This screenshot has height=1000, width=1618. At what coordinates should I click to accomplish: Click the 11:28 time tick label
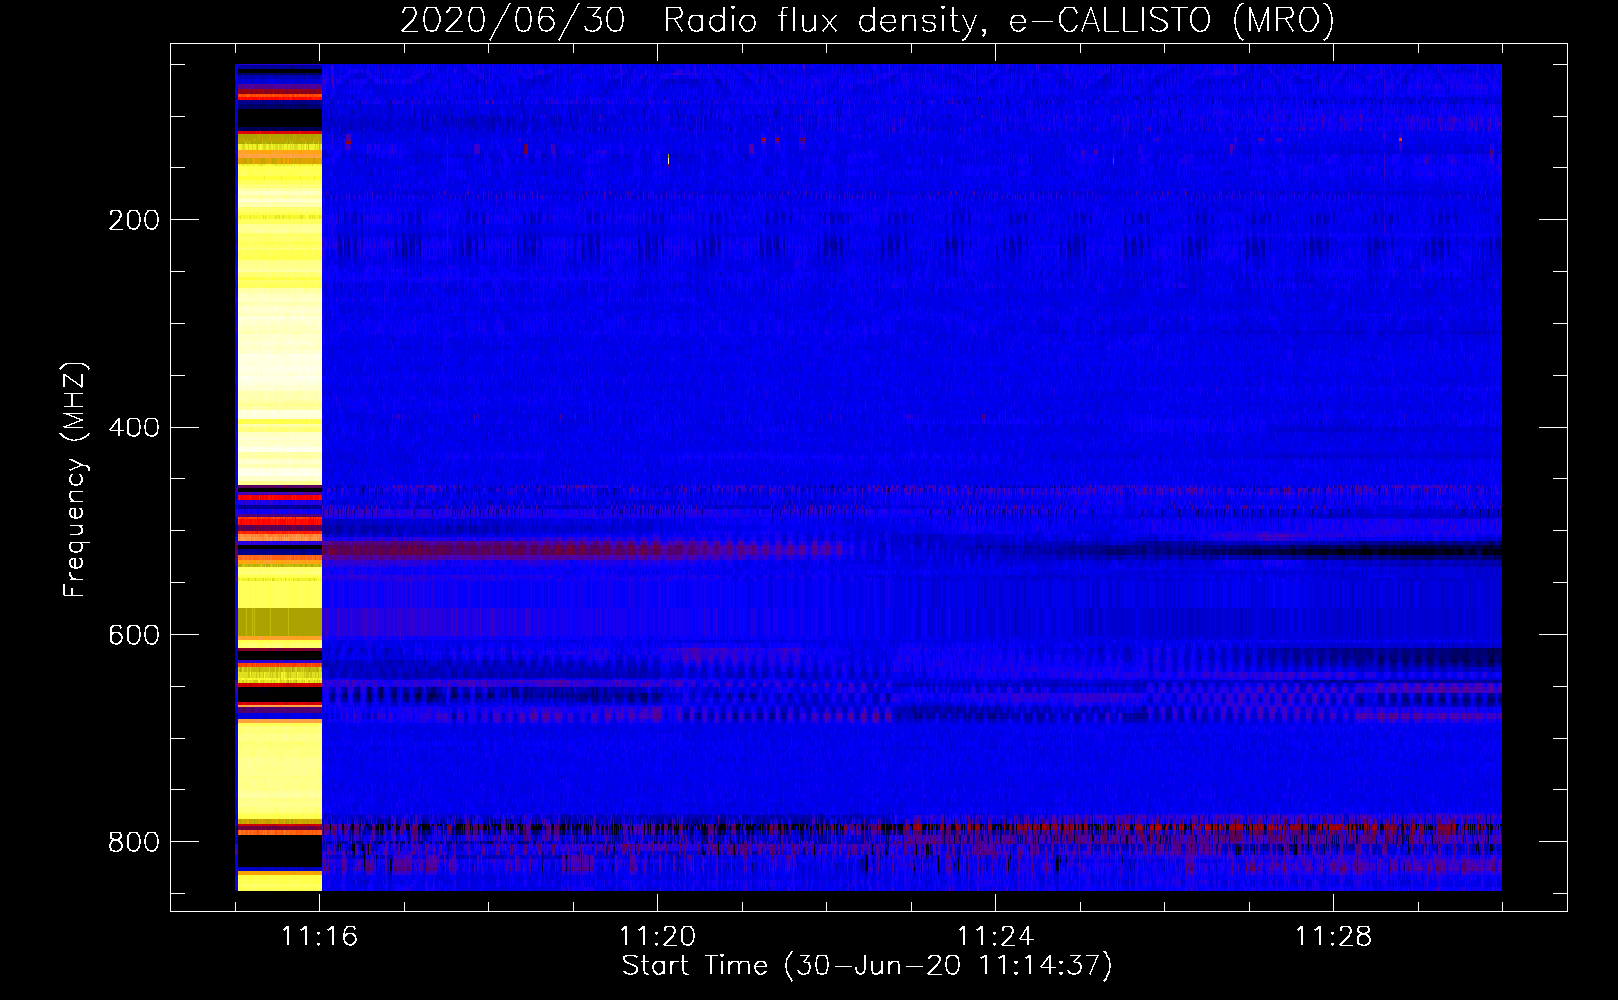pos(1334,937)
